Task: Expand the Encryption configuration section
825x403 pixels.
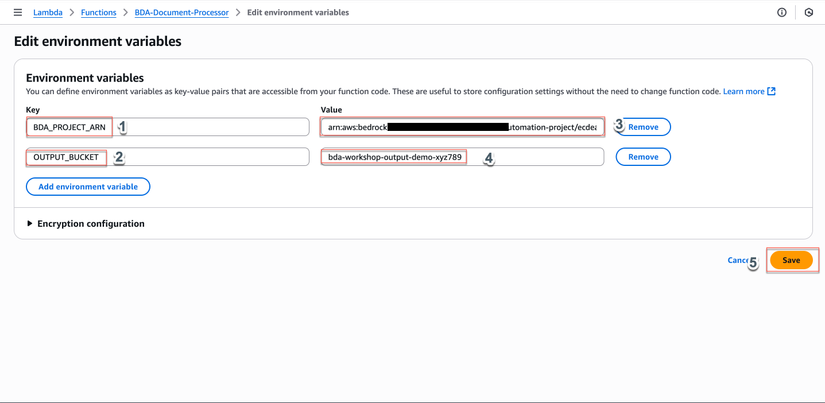Action: coord(30,224)
